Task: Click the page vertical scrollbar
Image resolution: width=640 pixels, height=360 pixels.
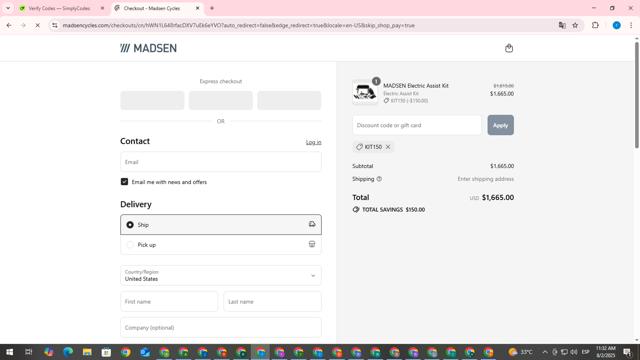Action: tap(636, 95)
